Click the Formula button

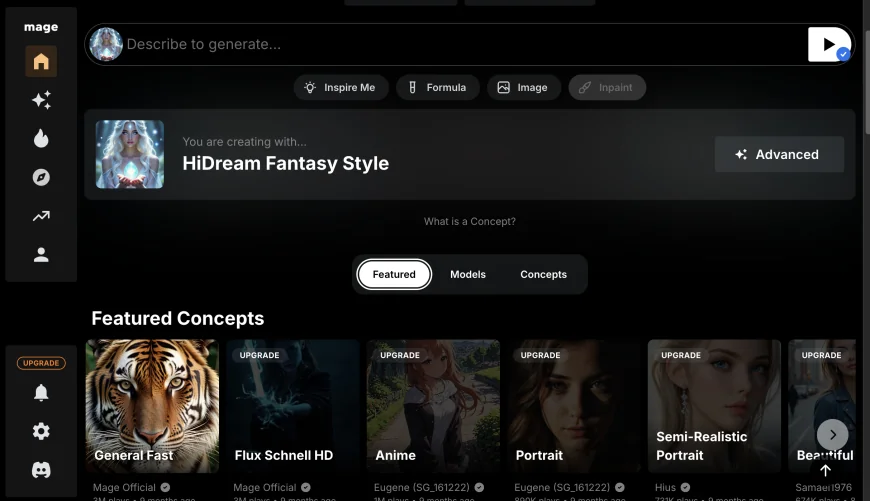pos(437,88)
